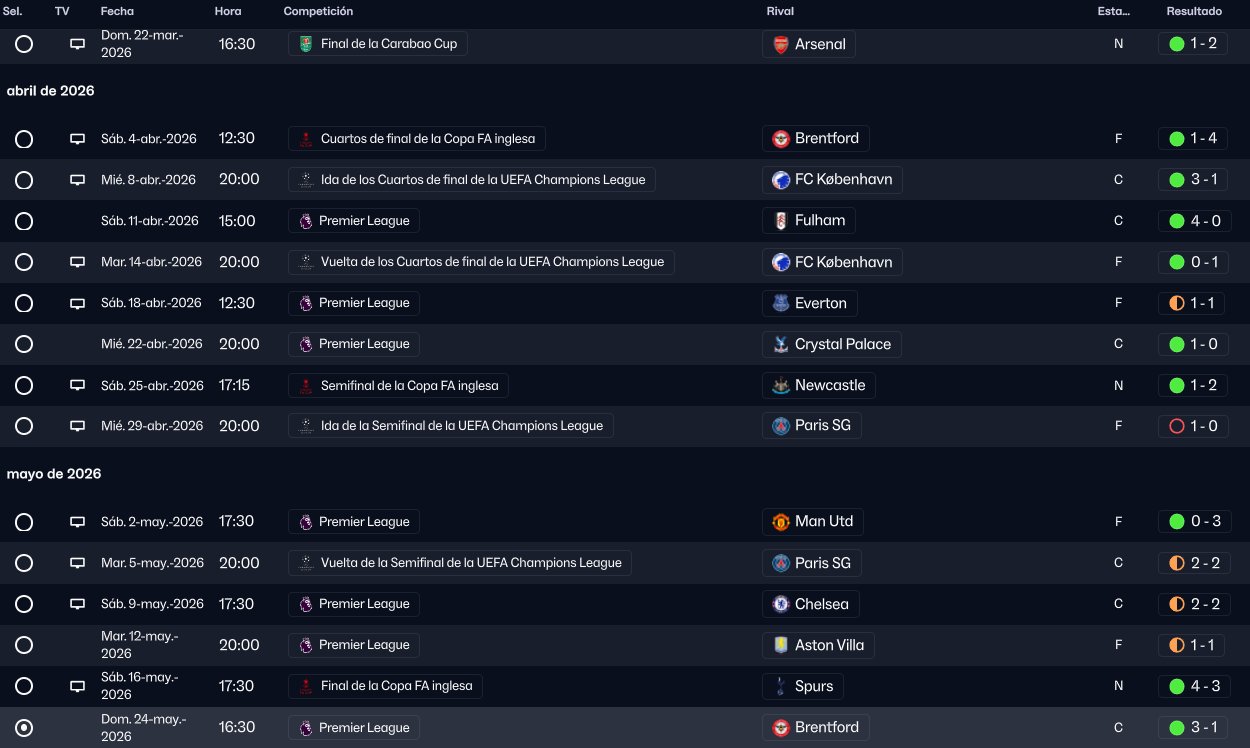Image resolution: width=1250 pixels, height=748 pixels.
Task: Click the Newcastle crest icon
Action: [x=781, y=385]
